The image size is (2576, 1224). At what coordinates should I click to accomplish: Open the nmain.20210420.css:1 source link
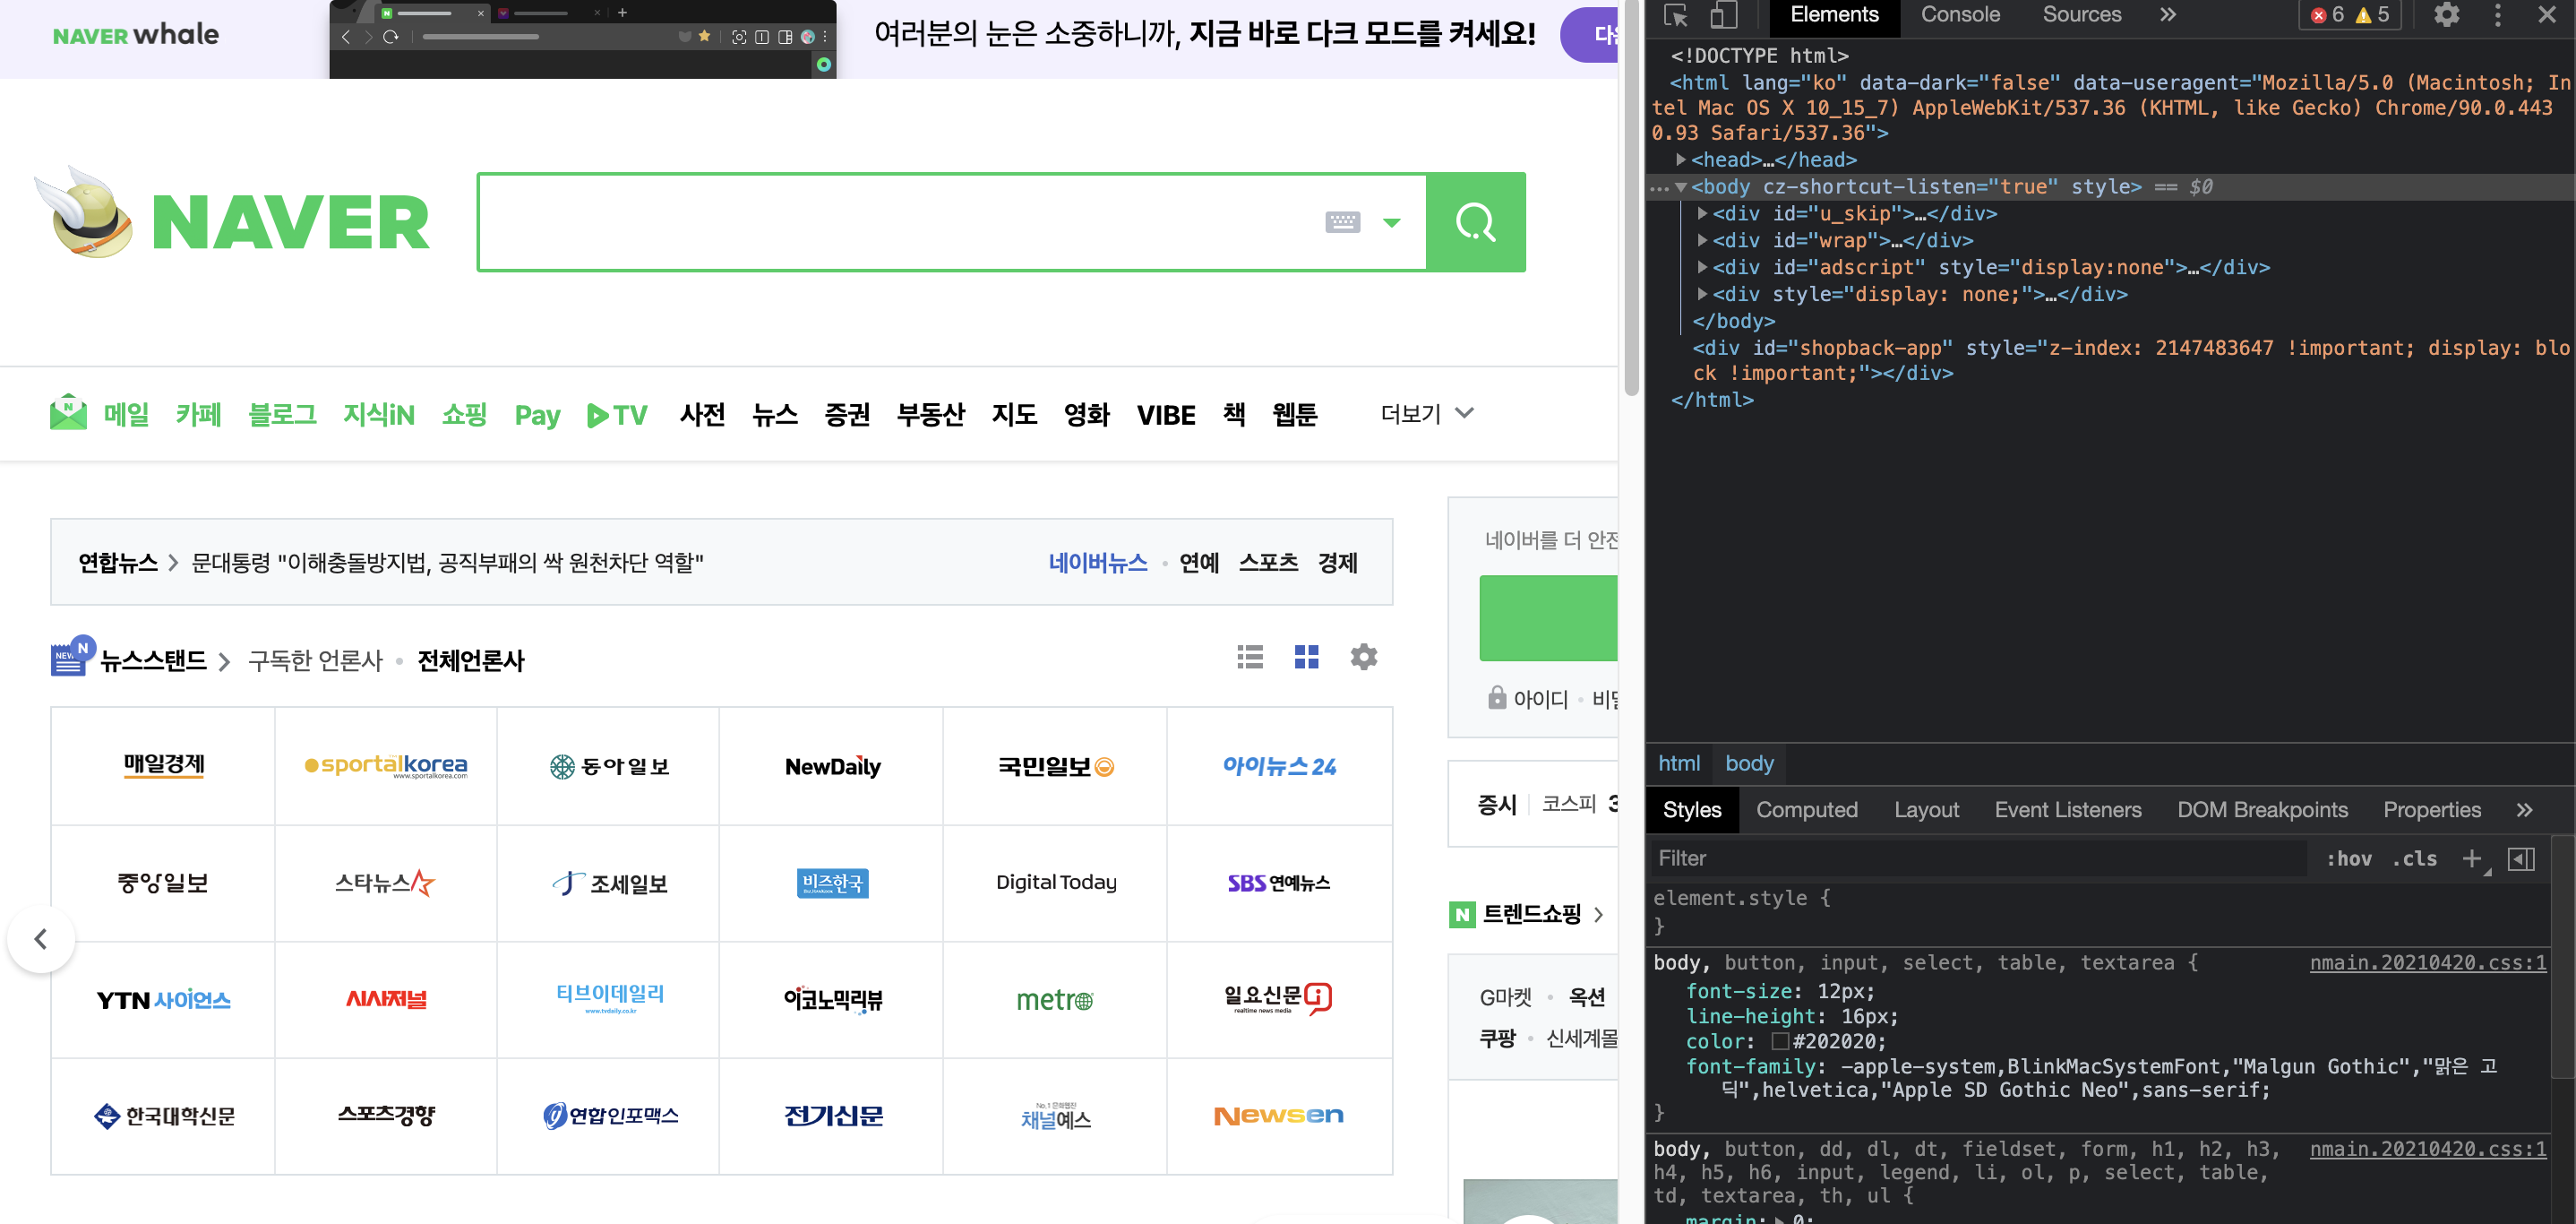2427,963
